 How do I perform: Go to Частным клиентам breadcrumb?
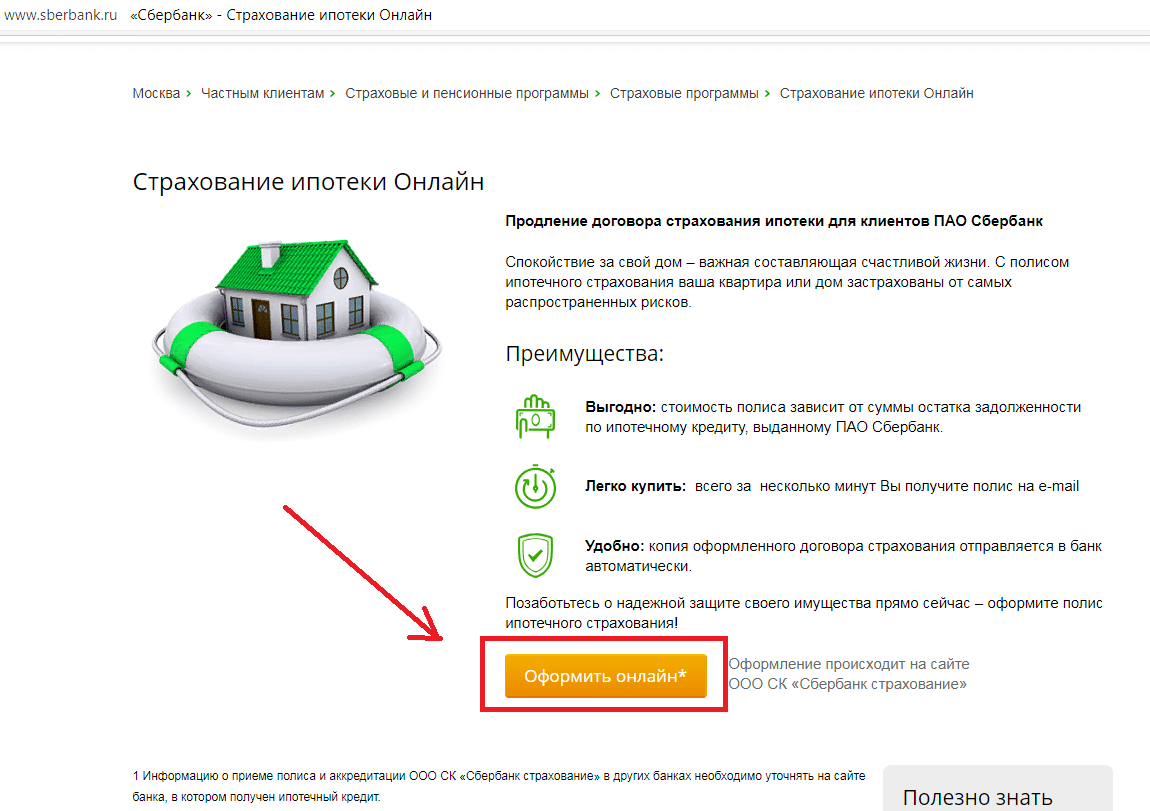263,93
